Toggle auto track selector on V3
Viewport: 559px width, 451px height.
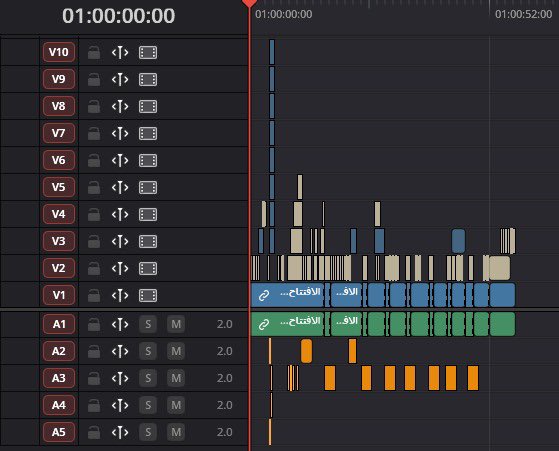coord(120,241)
